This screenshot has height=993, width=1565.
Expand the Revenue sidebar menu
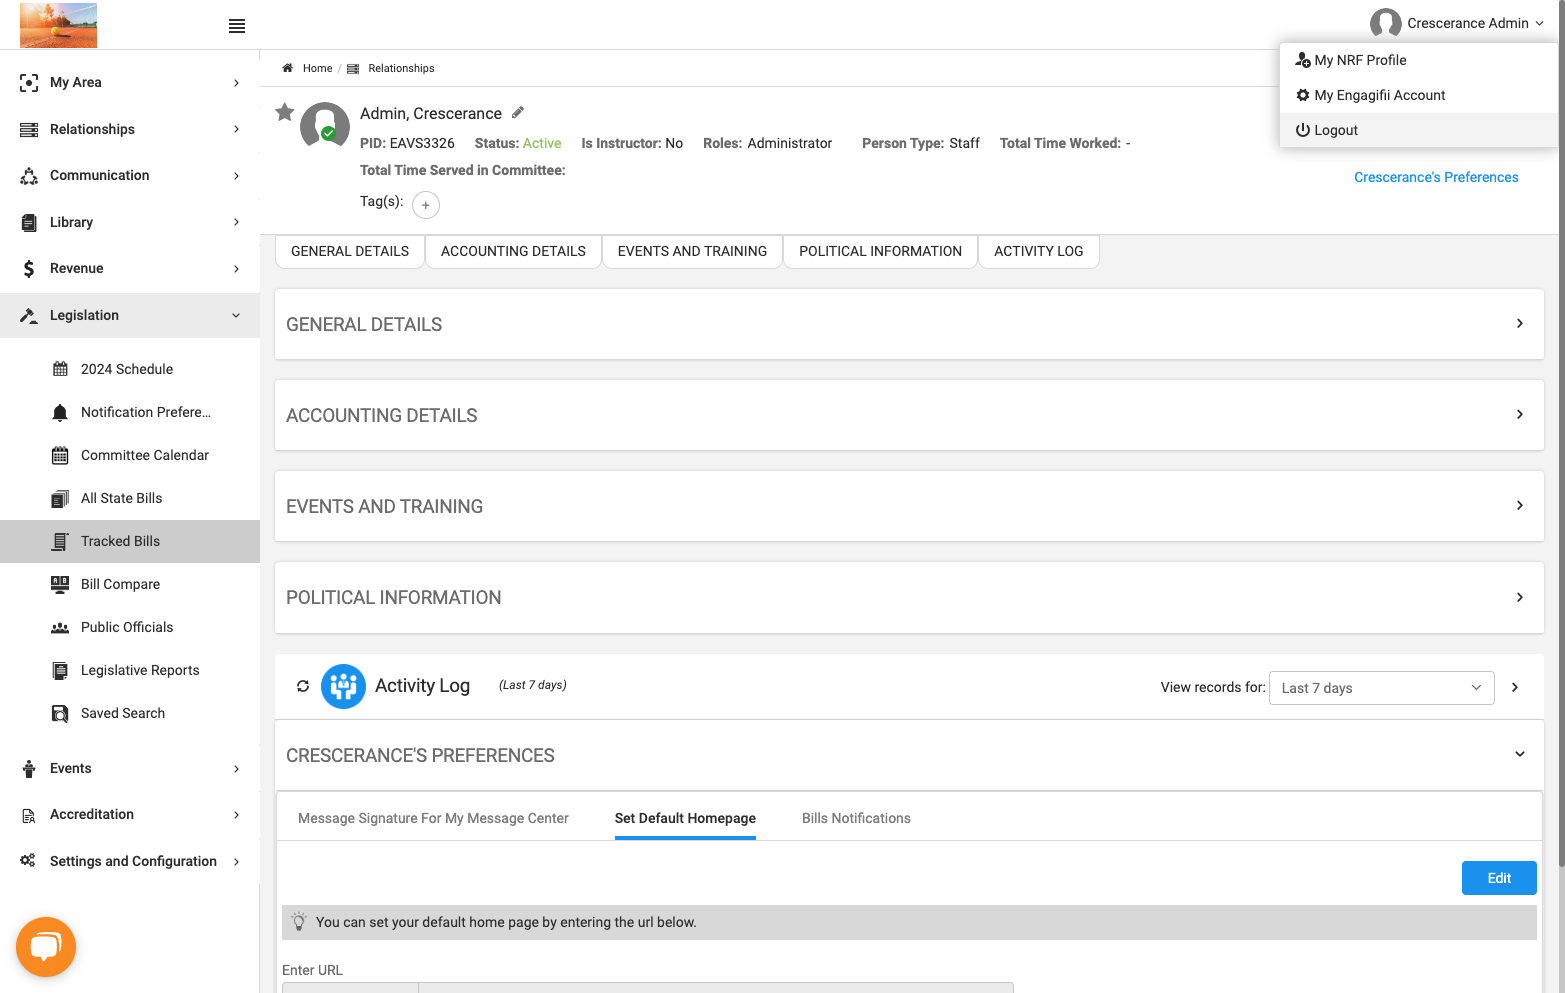(x=130, y=268)
